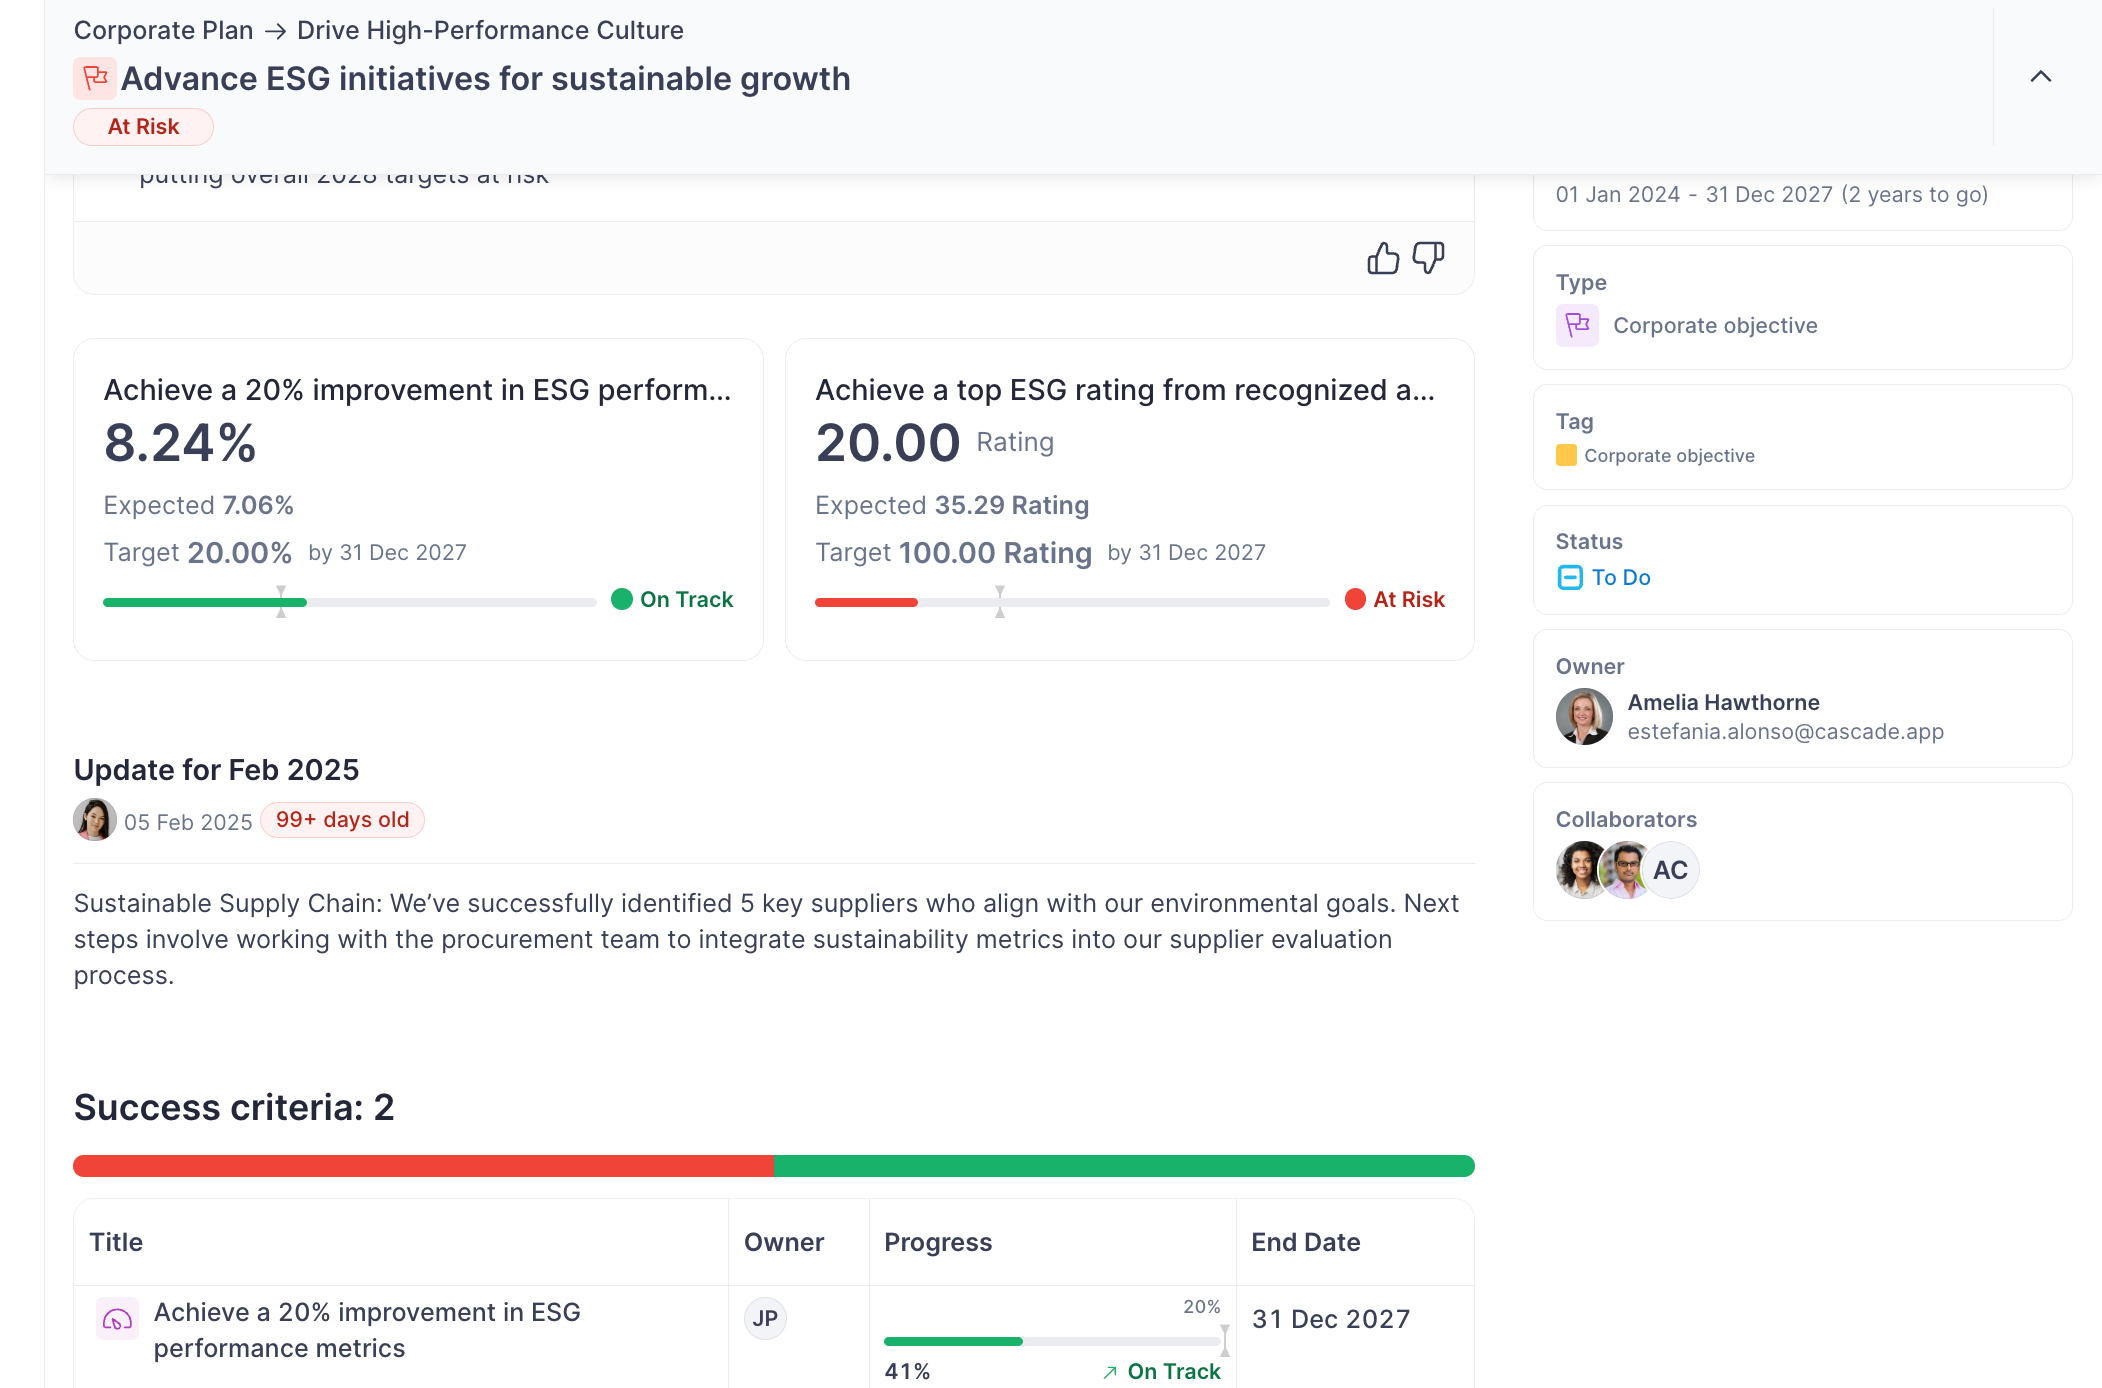Viewport: 2102px width, 1388px height.
Task: Click the thumbs down feedback icon
Action: [x=1428, y=258]
